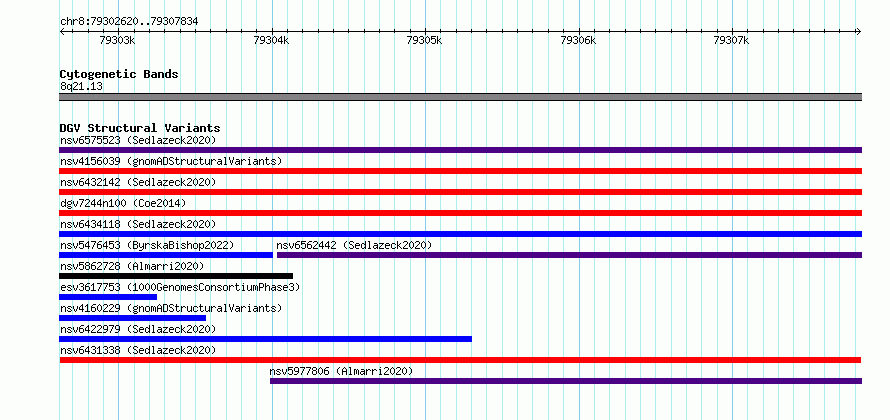The height and width of the screenshot is (420, 890).
Task: Open the nsv5977806 (Almarri2020) label
Action: 341,371
